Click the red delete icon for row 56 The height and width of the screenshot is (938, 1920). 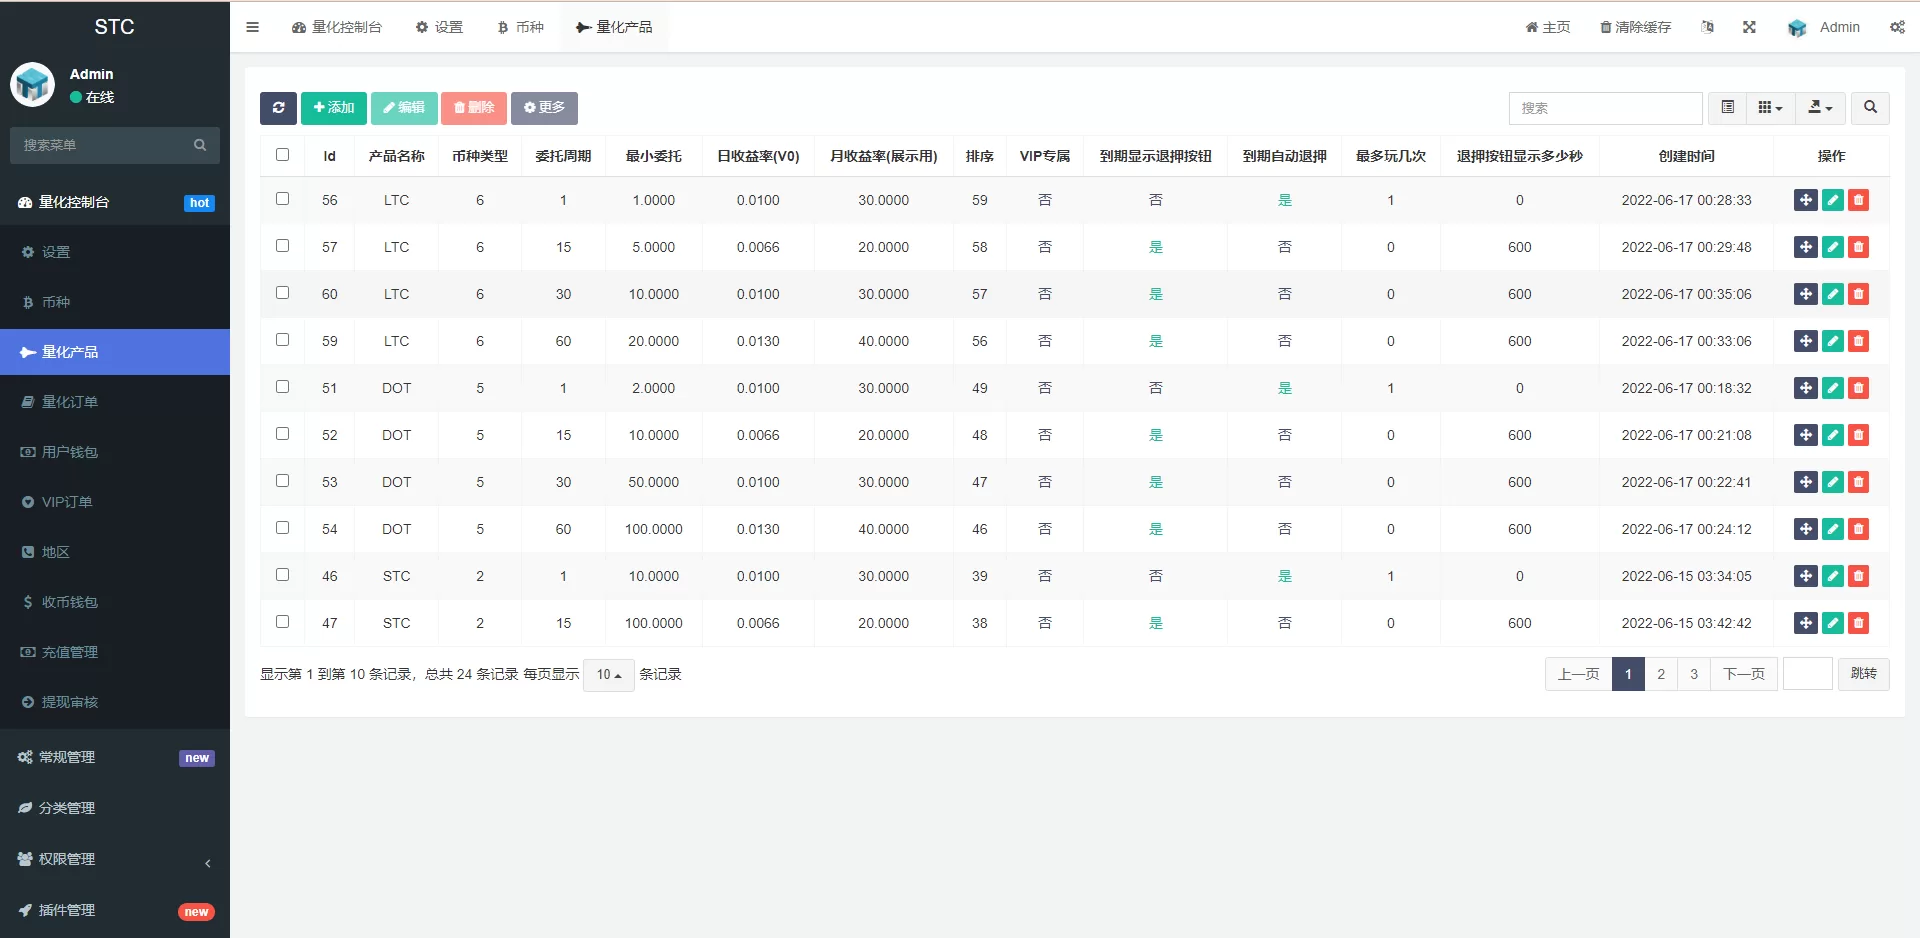pos(1858,200)
